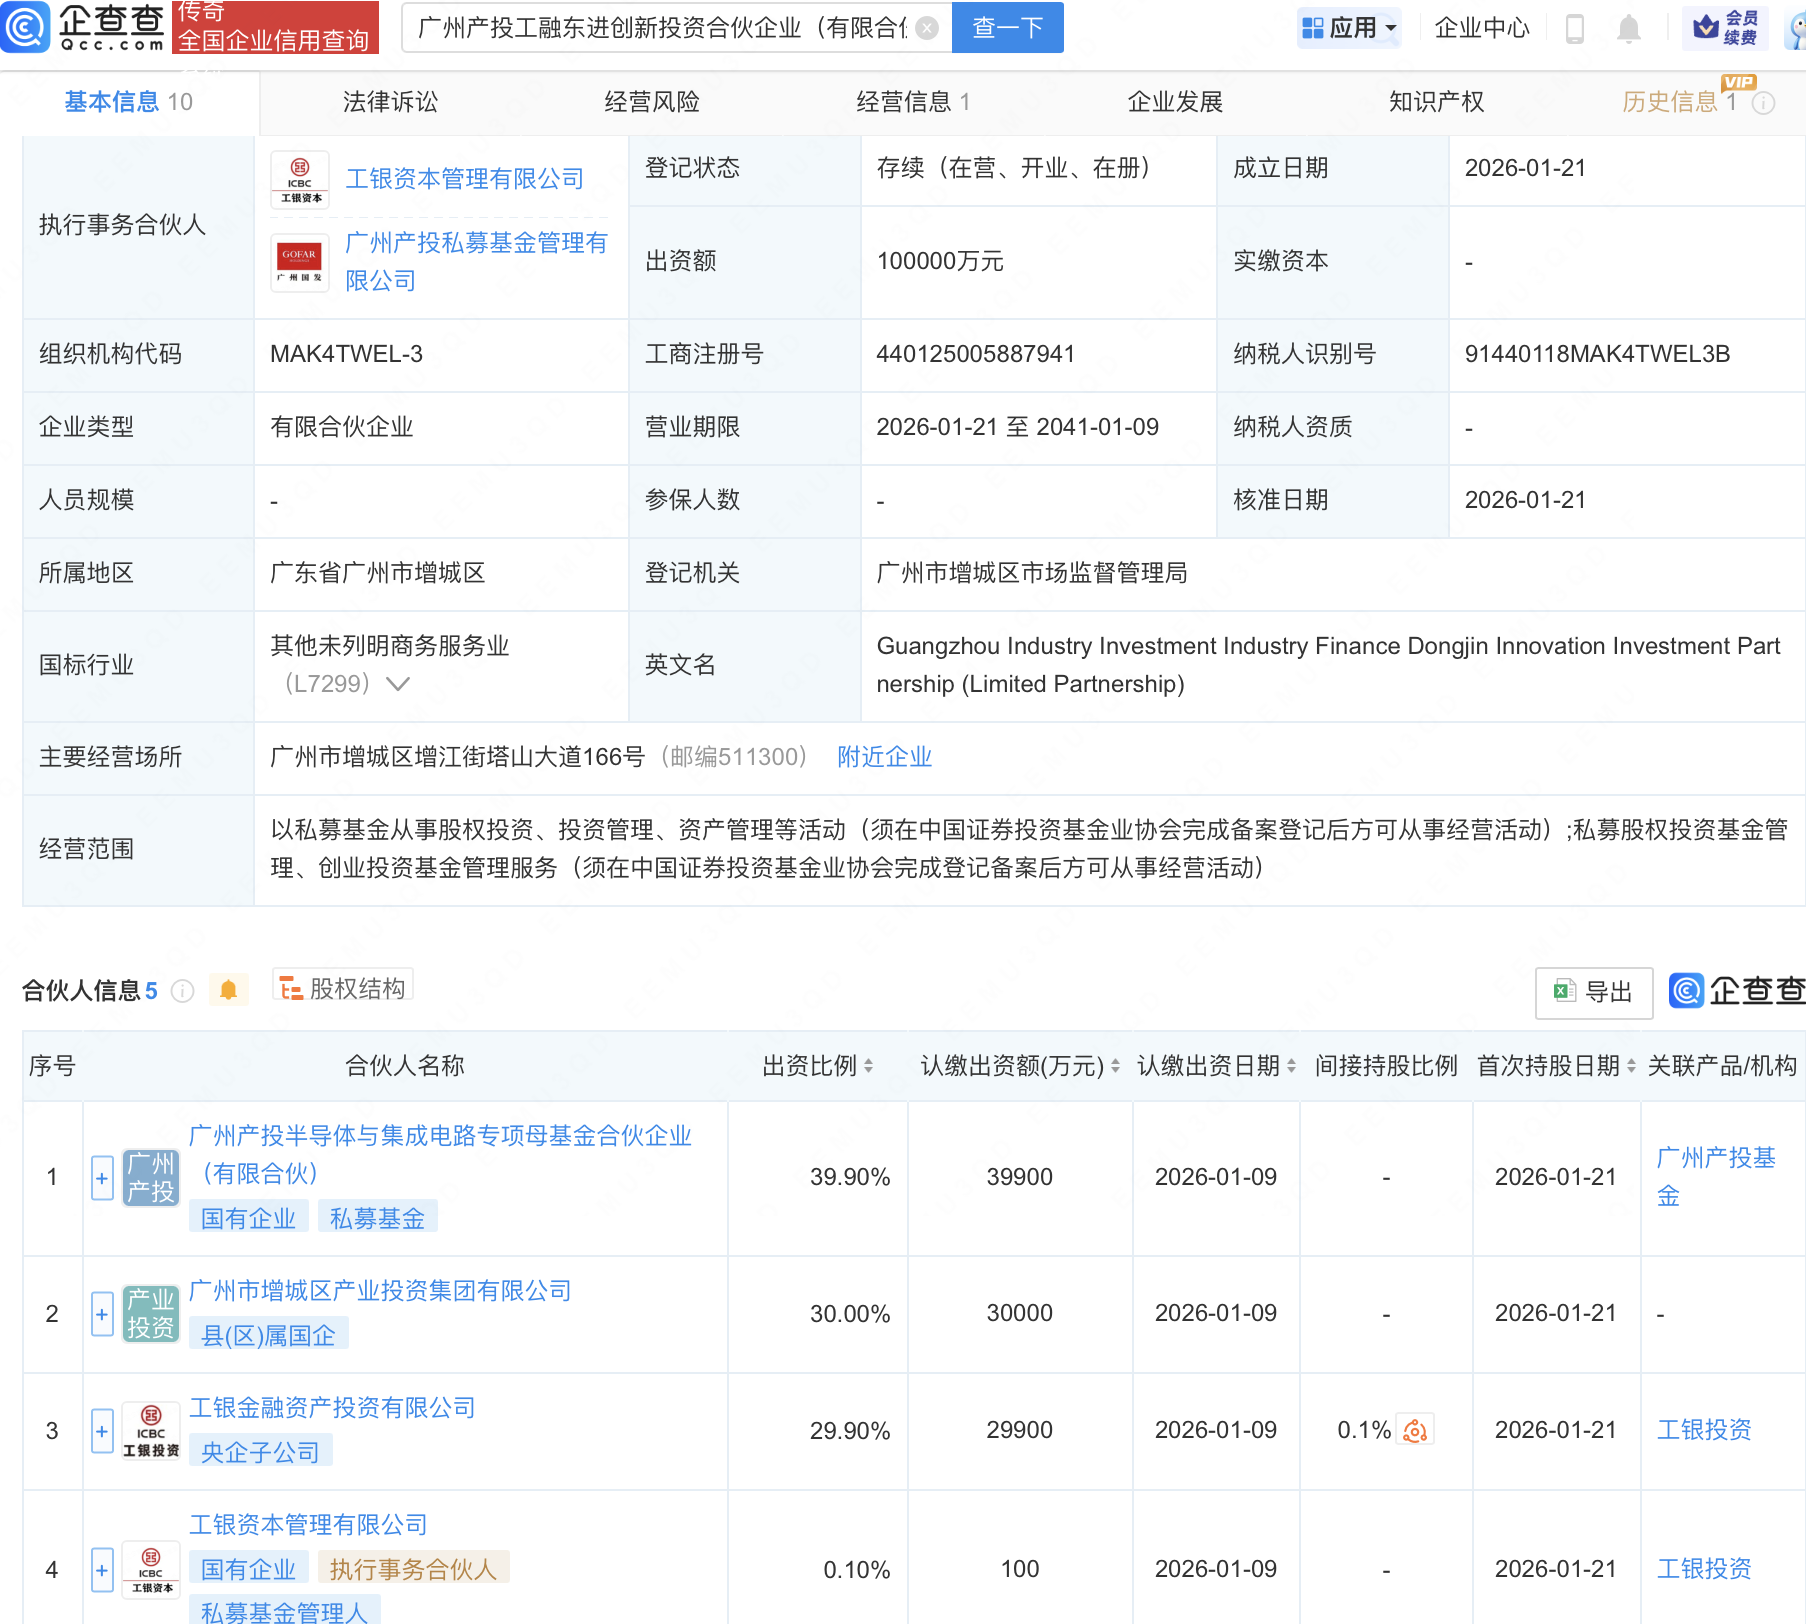The width and height of the screenshot is (1806, 1624).
Task: Click the partner info alert bell icon
Action: [x=228, y=990]
